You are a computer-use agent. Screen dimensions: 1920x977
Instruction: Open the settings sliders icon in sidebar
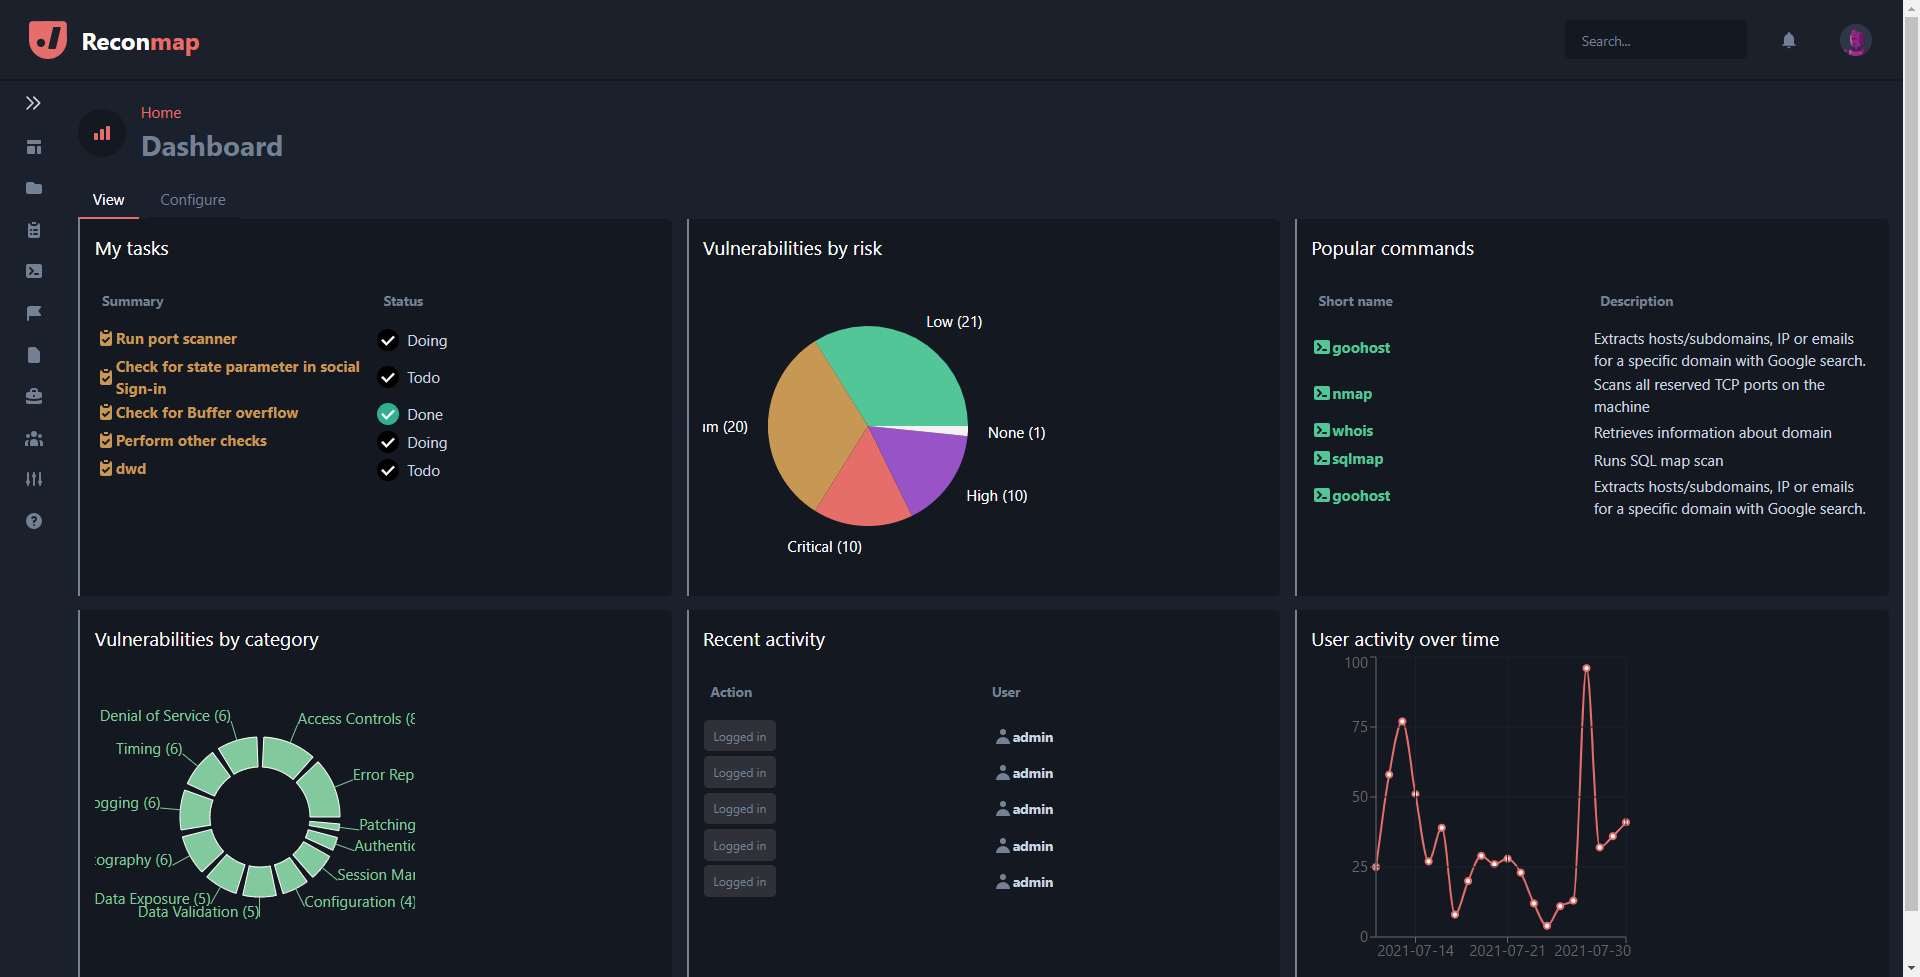34,479
